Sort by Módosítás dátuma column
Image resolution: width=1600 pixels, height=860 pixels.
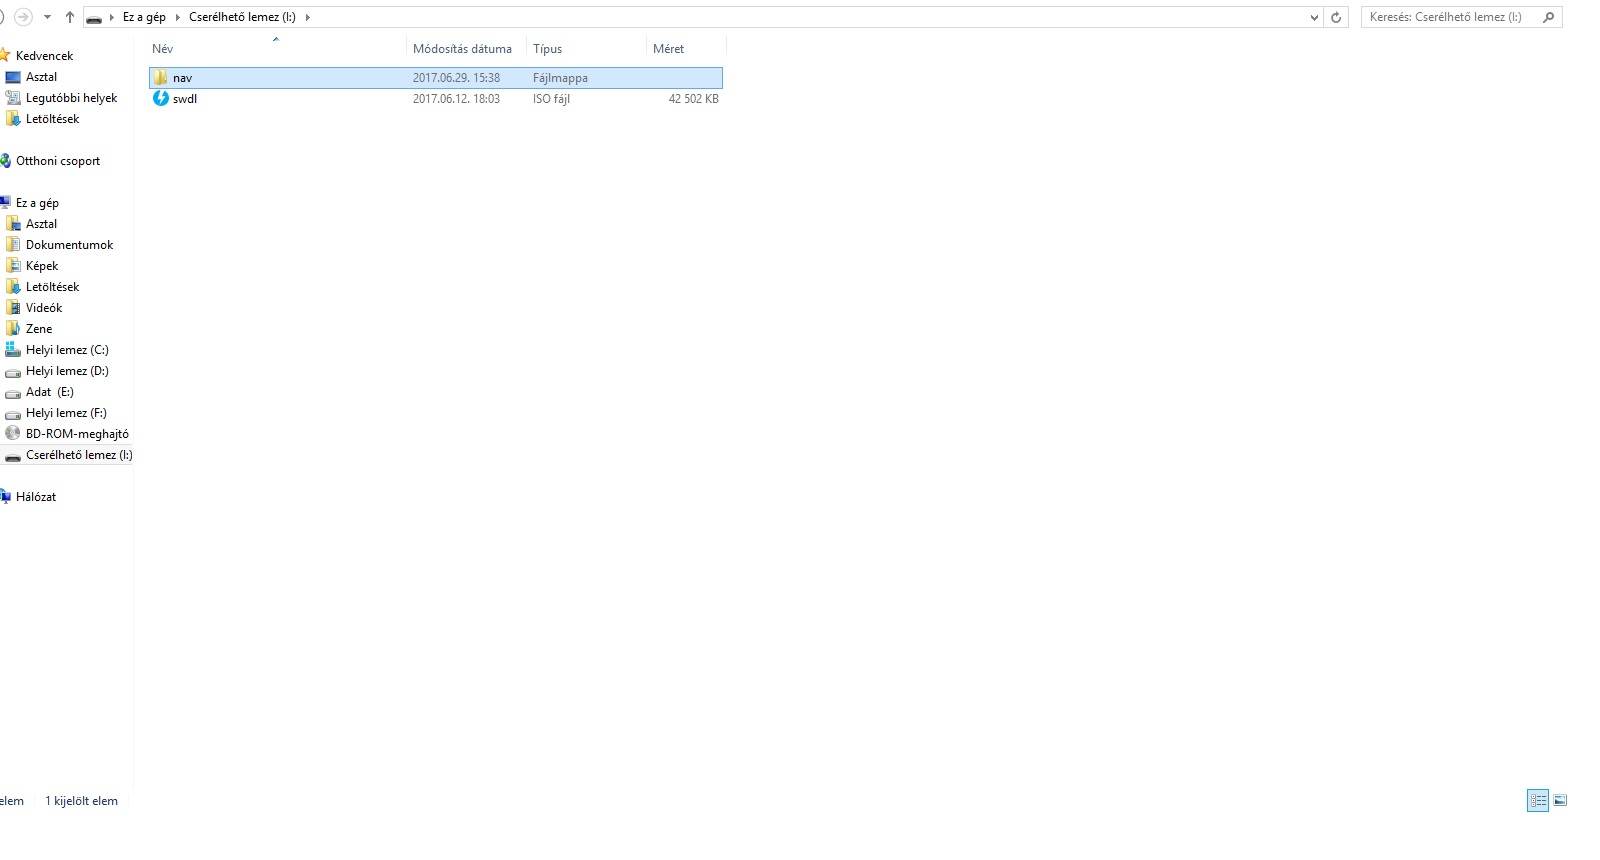(x=462, y=49)
